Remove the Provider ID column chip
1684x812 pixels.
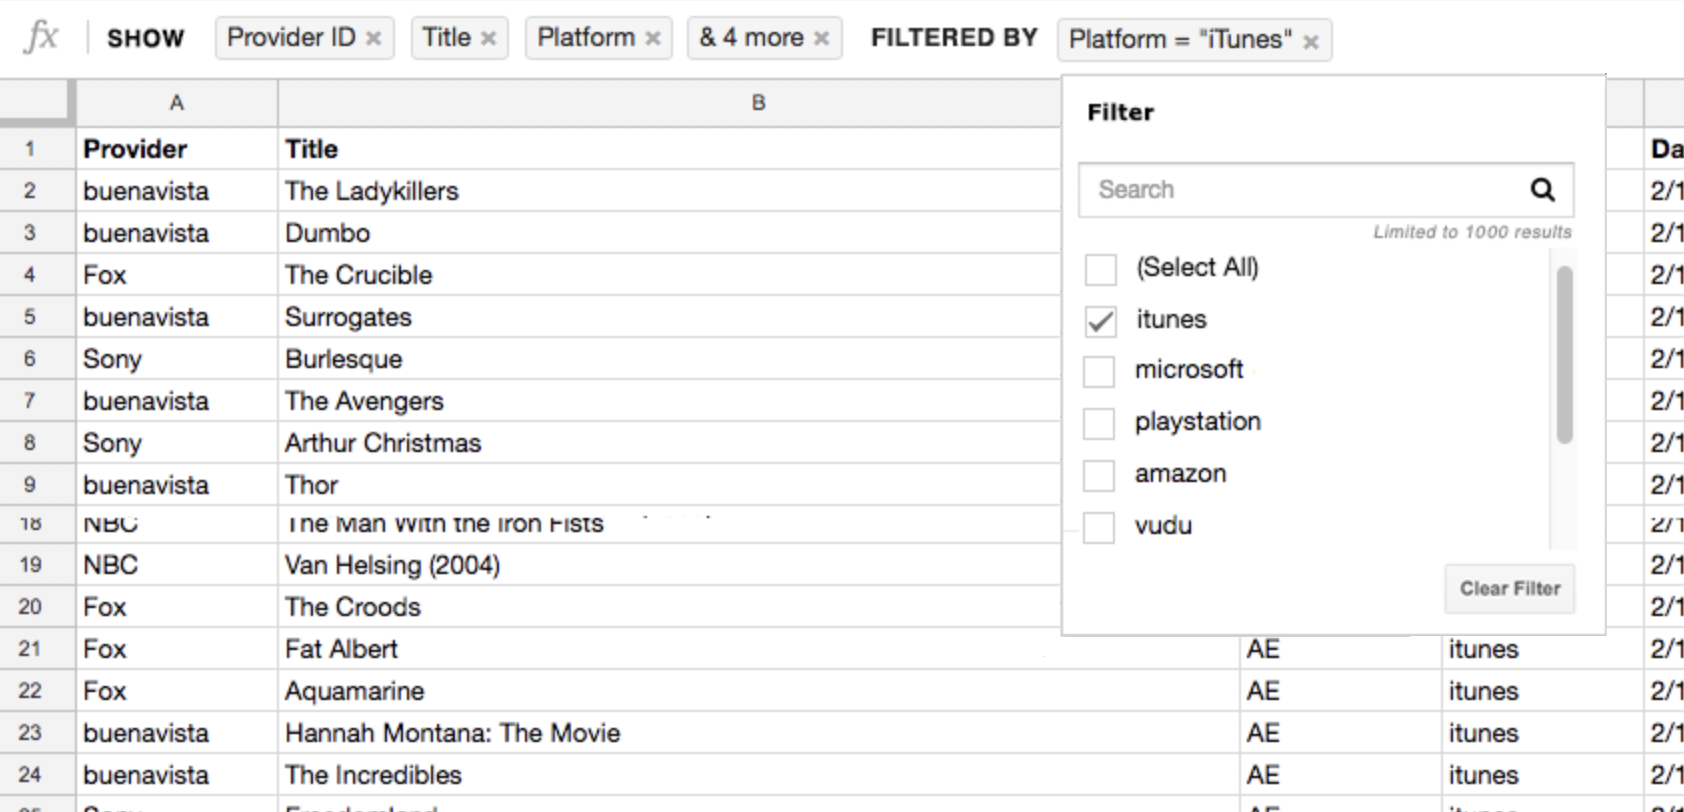coord(374,38)
